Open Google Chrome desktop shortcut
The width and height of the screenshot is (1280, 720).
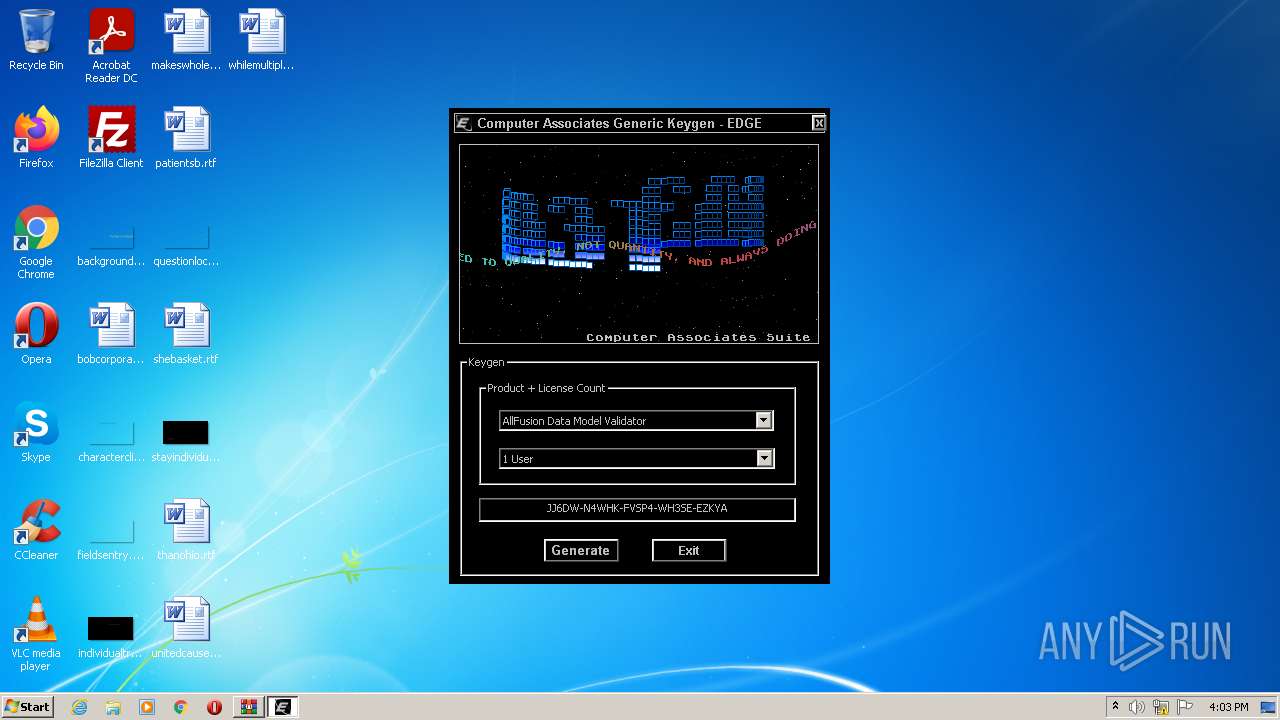coord(36,242)
